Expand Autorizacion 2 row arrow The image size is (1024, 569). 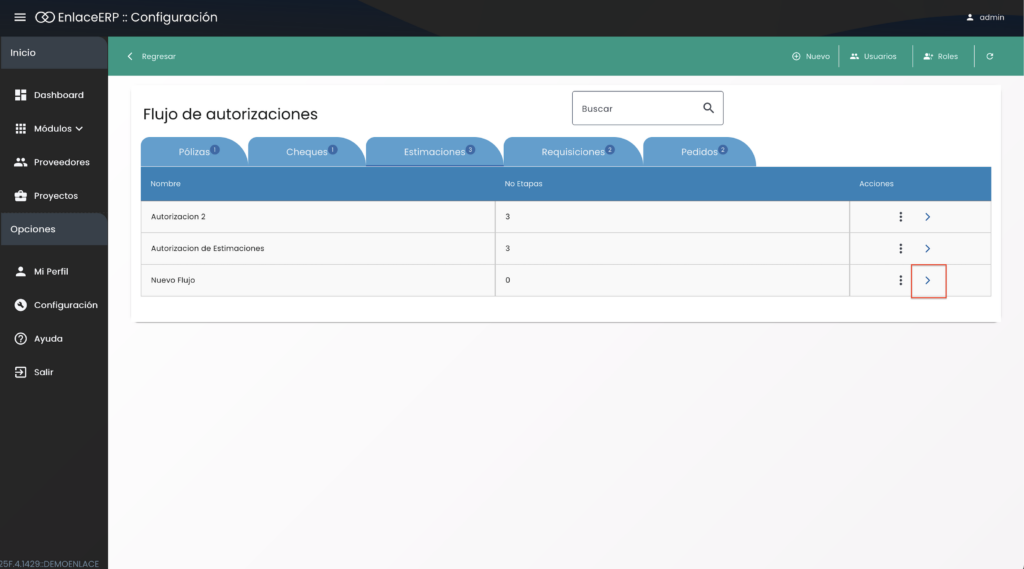coord(927,217)
